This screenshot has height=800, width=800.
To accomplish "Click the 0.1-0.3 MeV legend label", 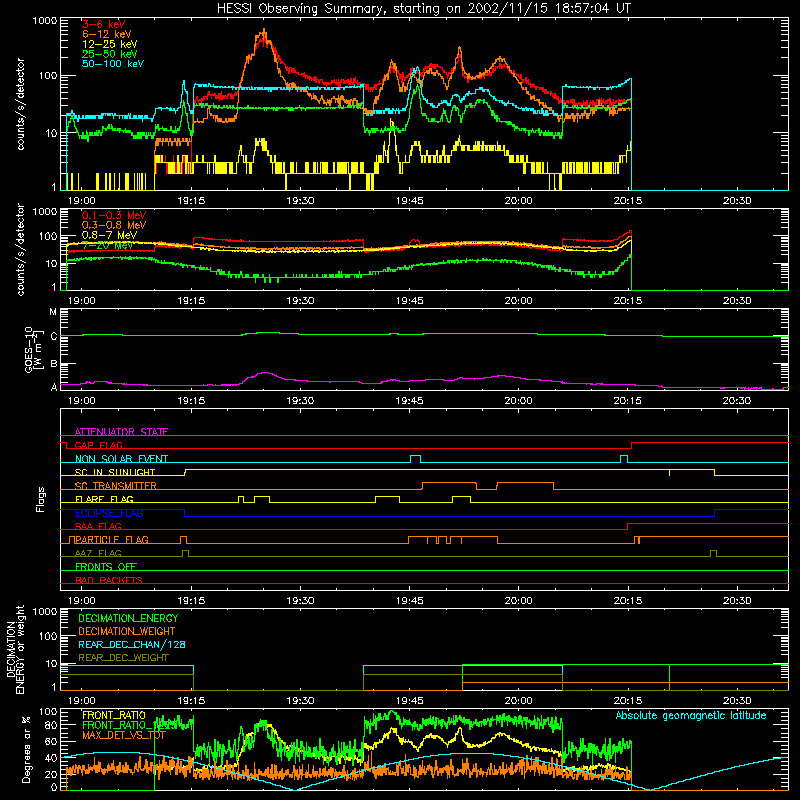I will click(114, 215).
